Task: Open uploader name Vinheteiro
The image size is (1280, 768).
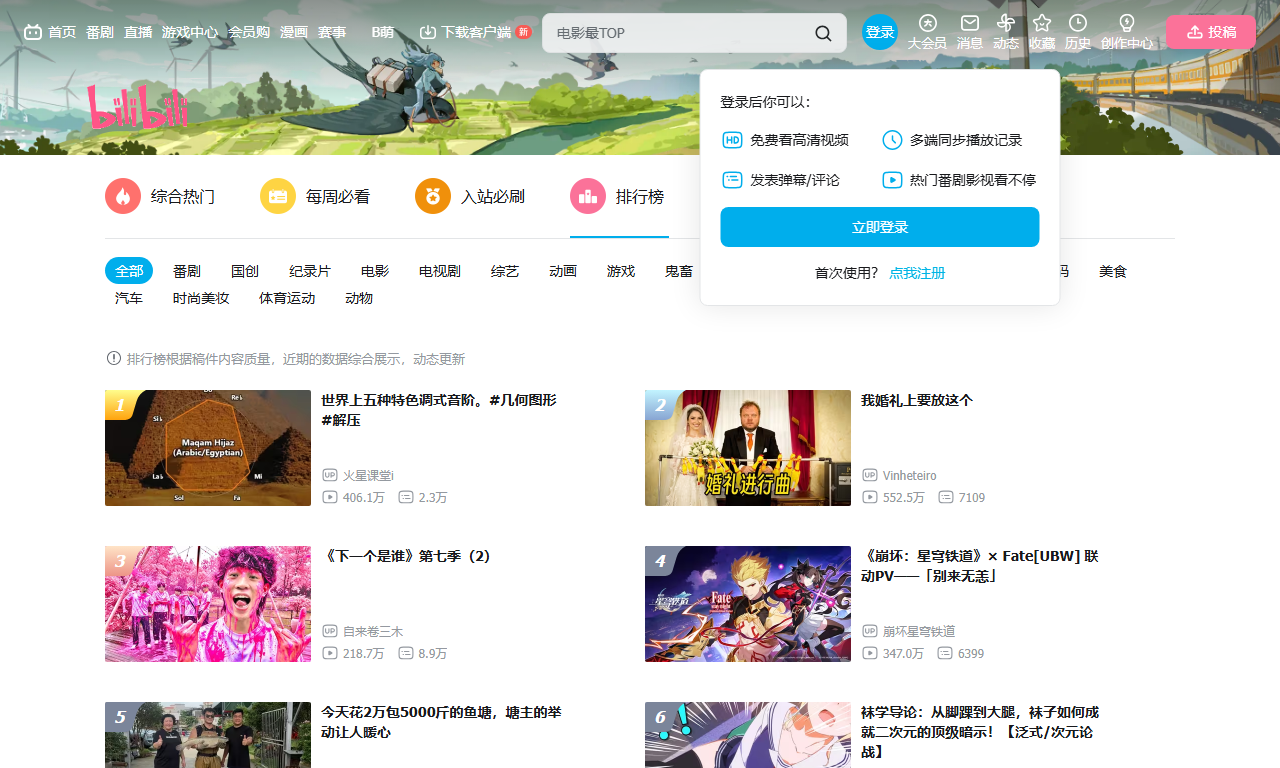Action: 910,475
